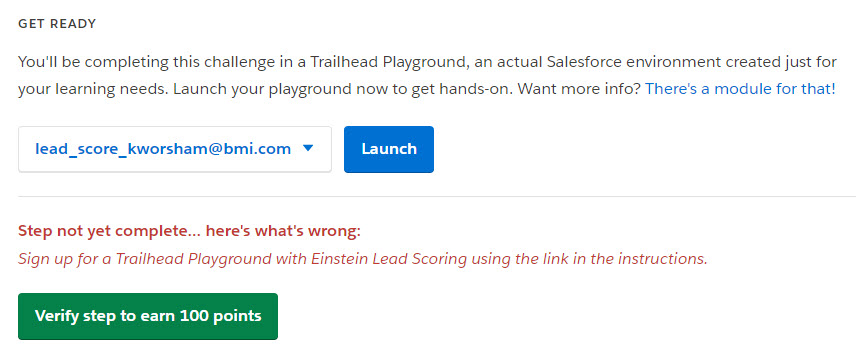
Task: Select lead_score_kworsham@bmi.com playground text
Action: tap(163, 149)
